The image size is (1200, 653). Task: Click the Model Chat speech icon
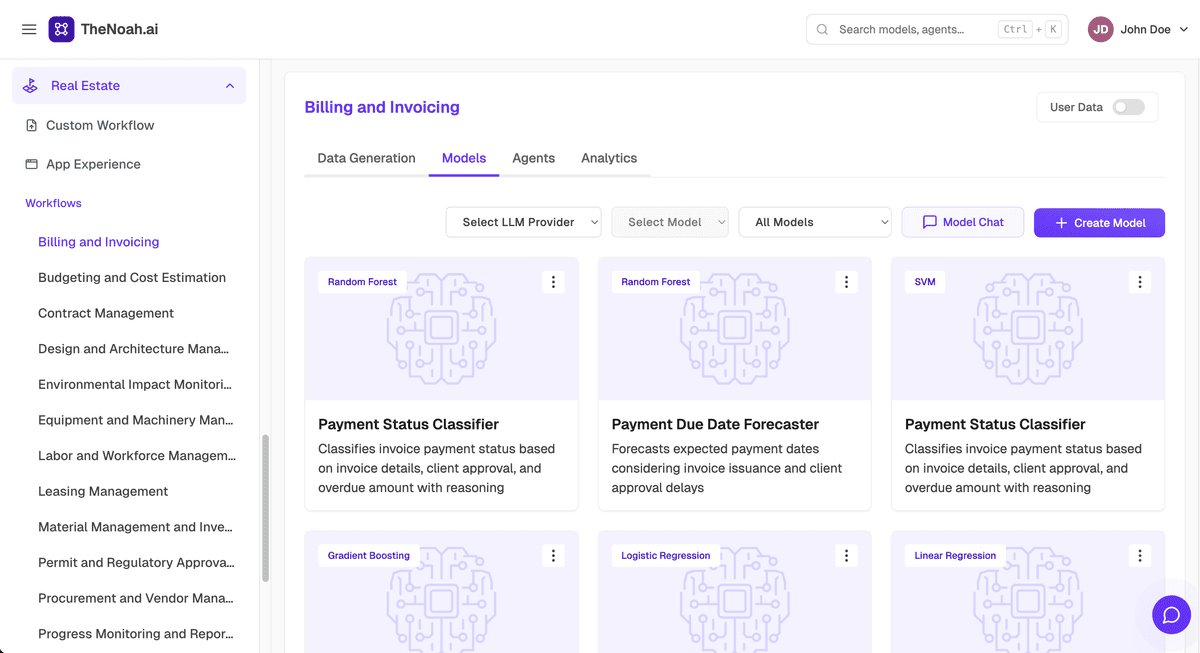929,222
